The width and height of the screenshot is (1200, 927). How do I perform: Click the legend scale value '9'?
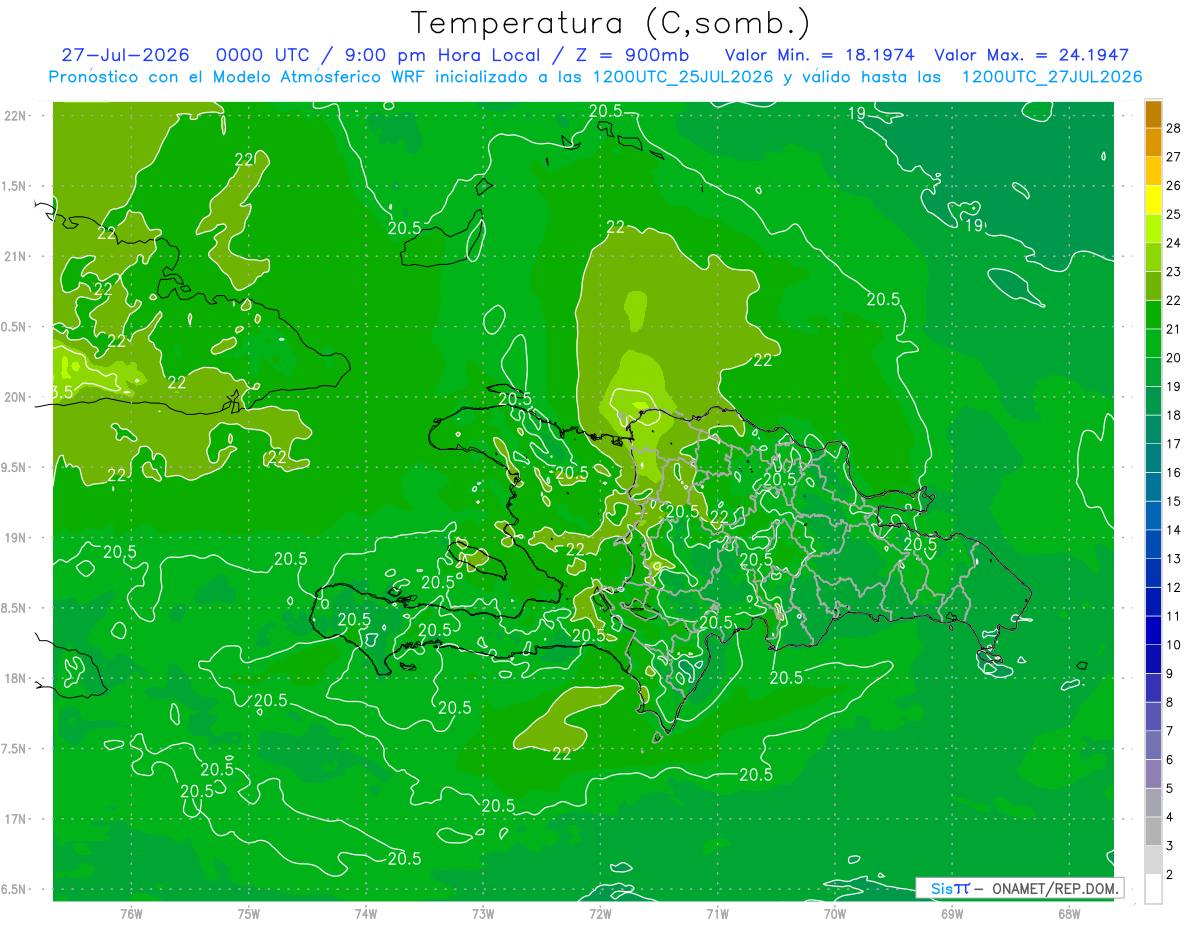click(1171, 674)
